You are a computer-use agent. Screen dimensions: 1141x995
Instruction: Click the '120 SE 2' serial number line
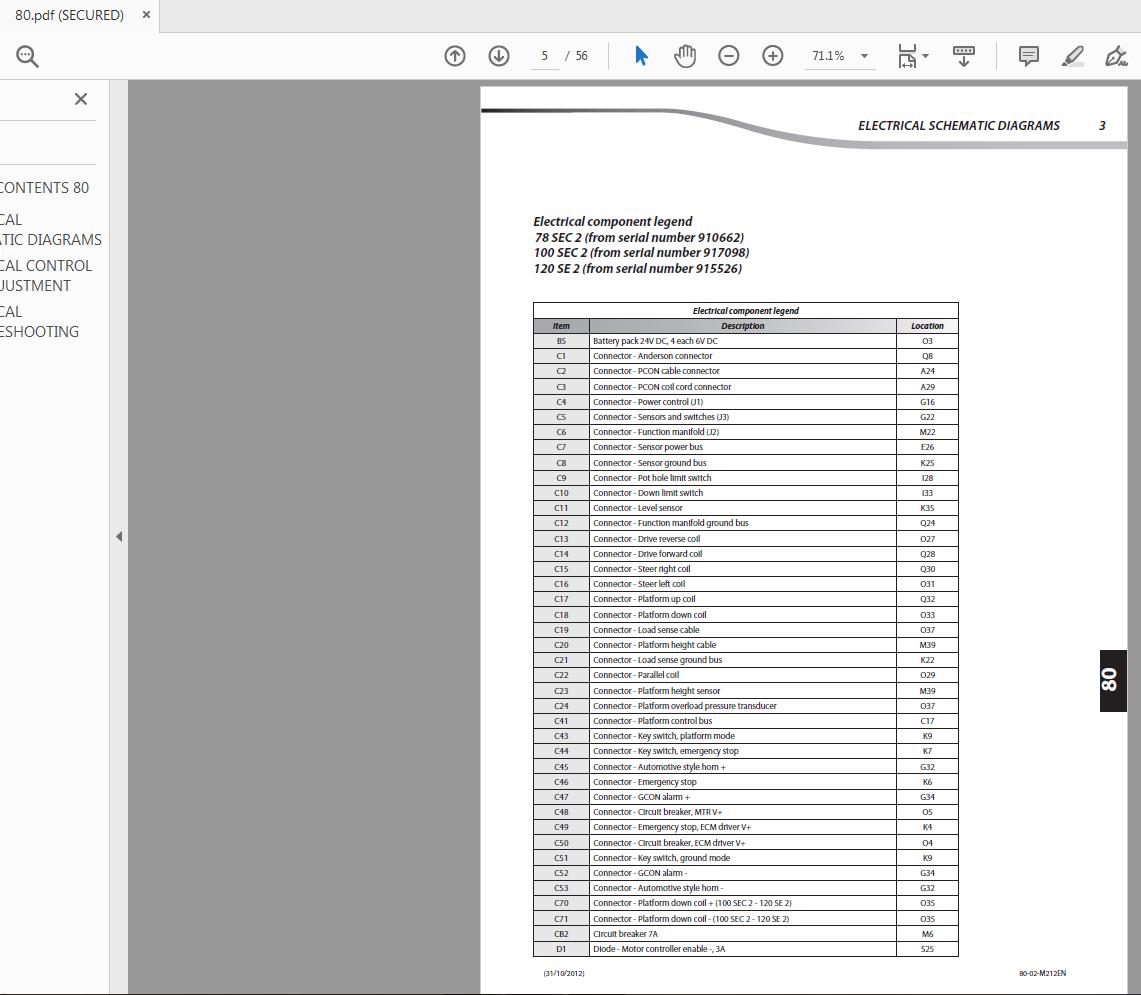637,269
